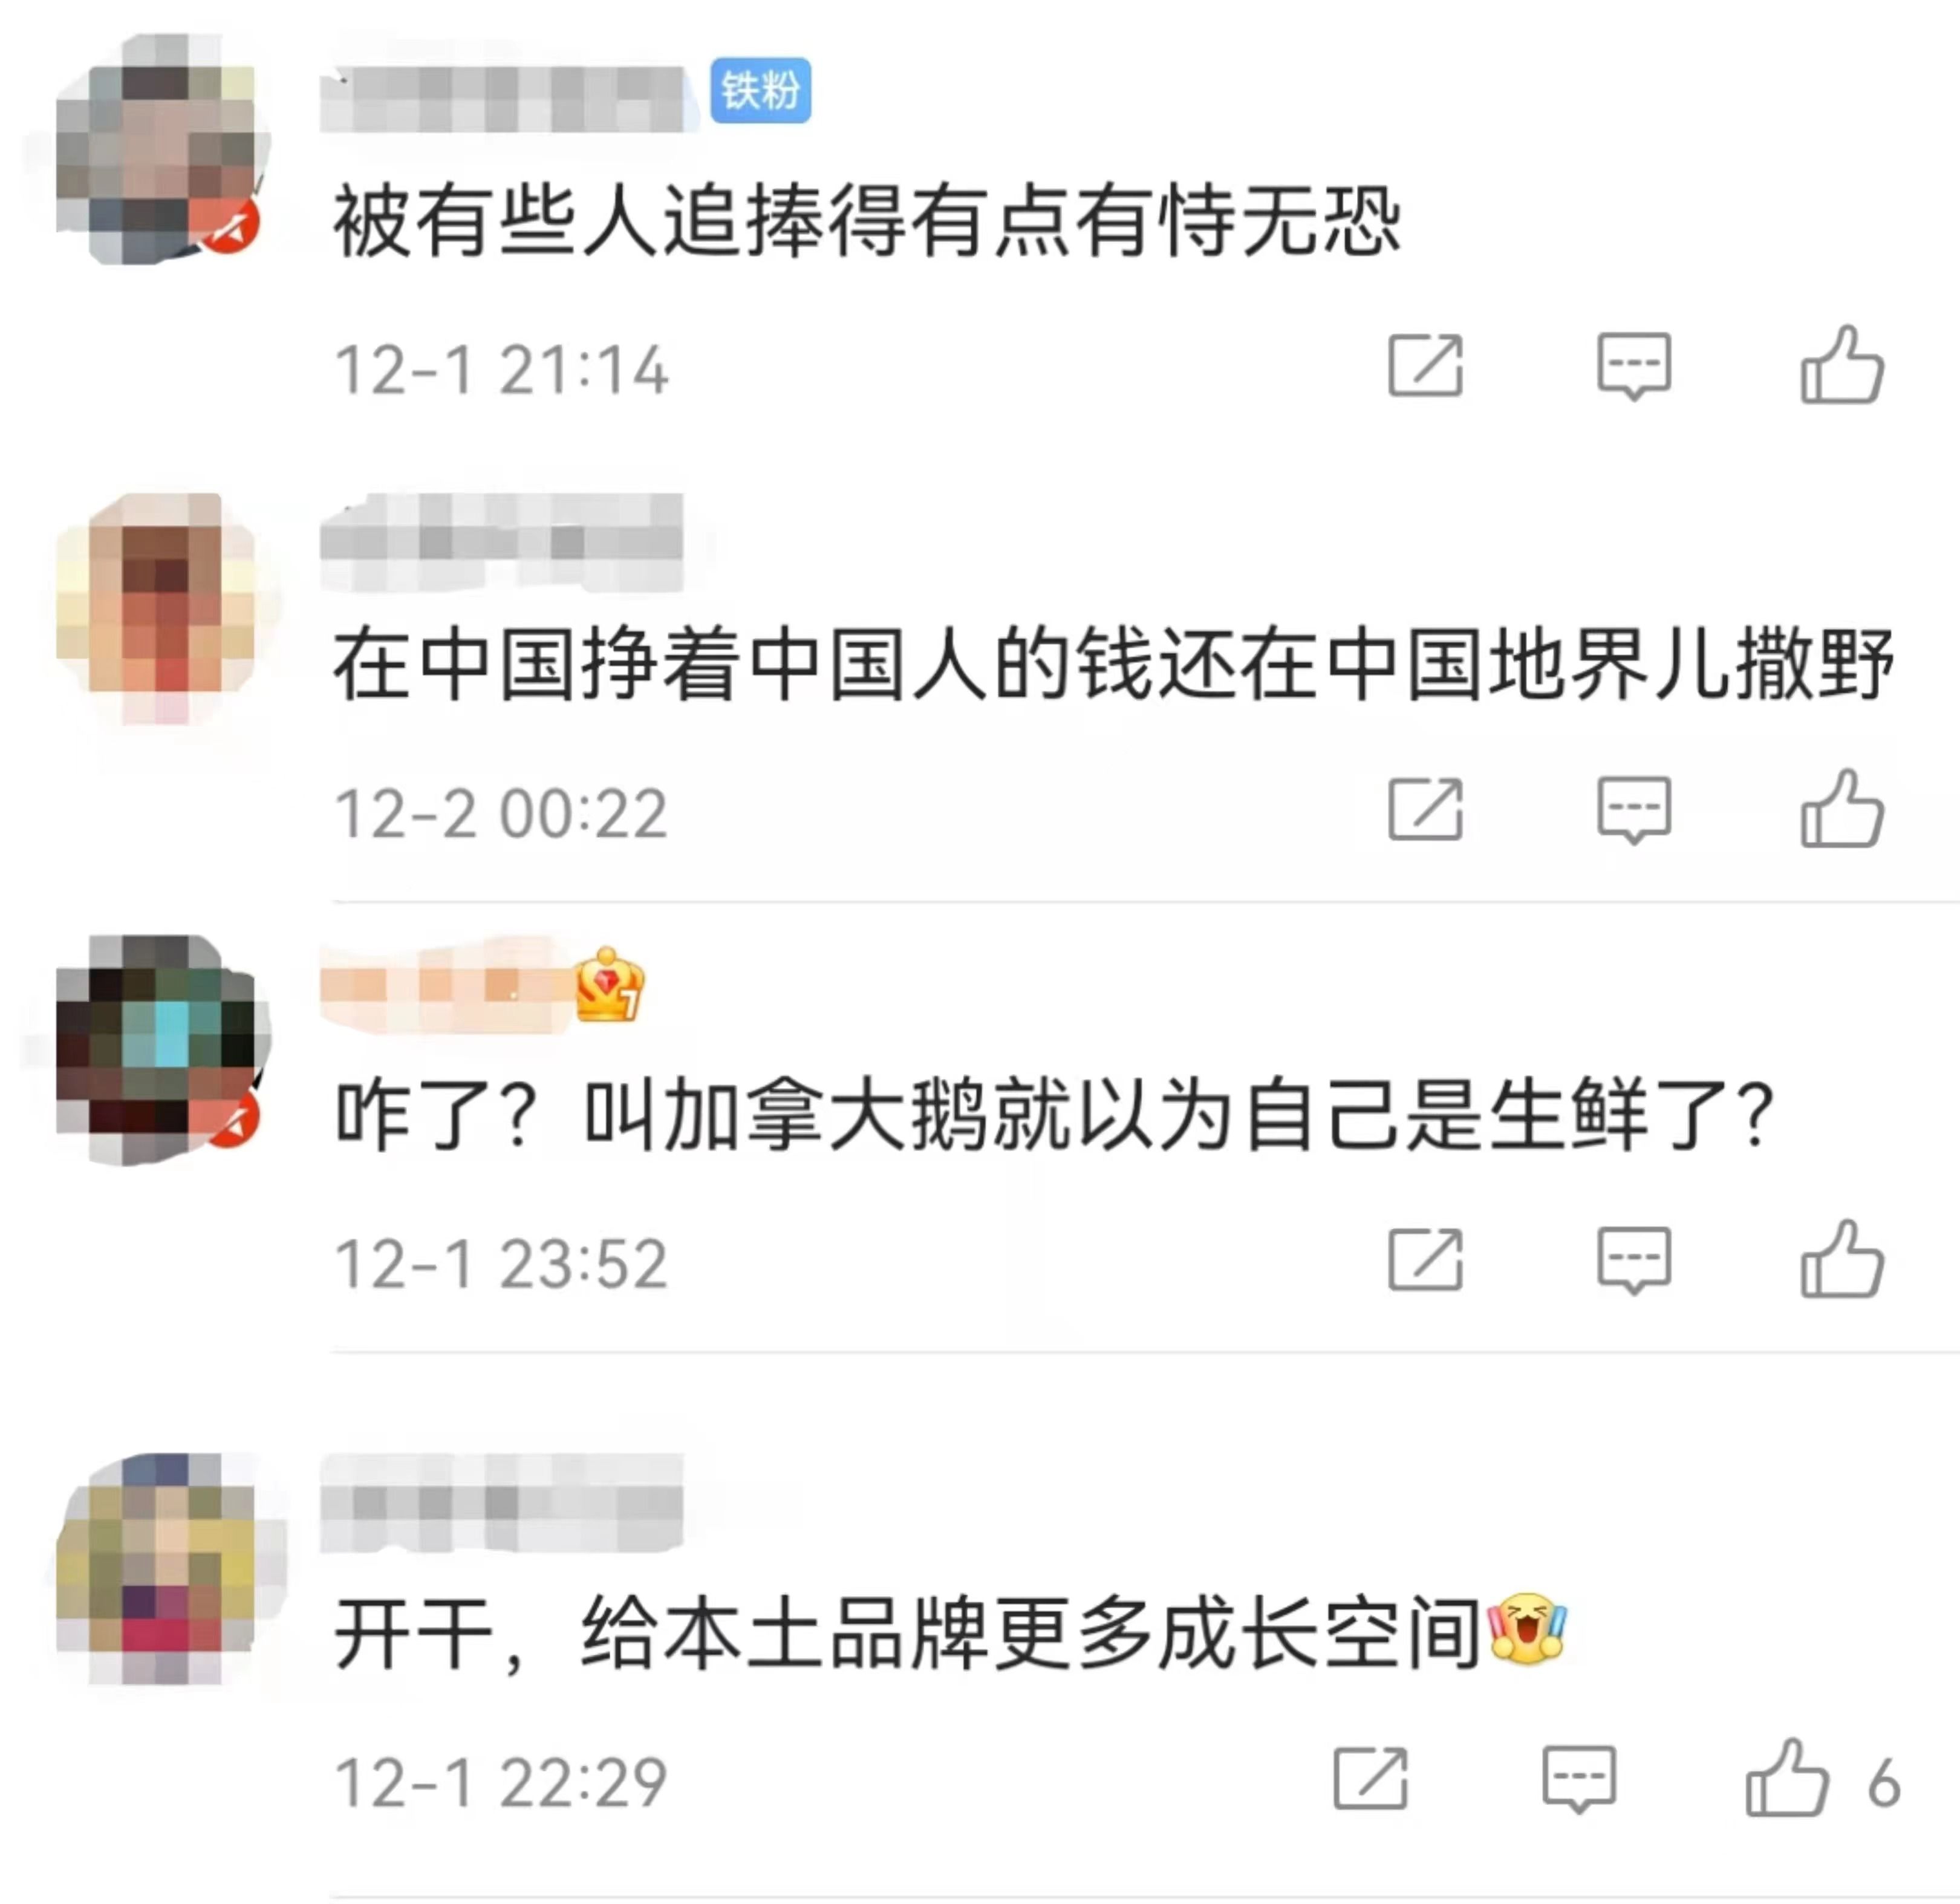Reply to the comment posted at 12-2 00:22
This screenshot has width=1960, height=1904.
1634,809
